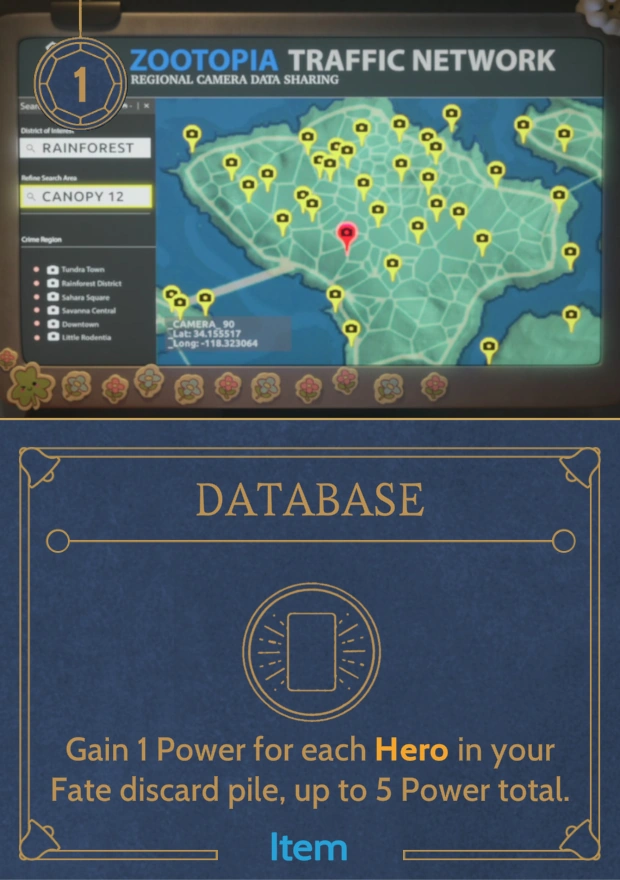620x880 pixels.
Task: Select the camera icon beside Savanna Central
Action: click(x=53, y=310)
